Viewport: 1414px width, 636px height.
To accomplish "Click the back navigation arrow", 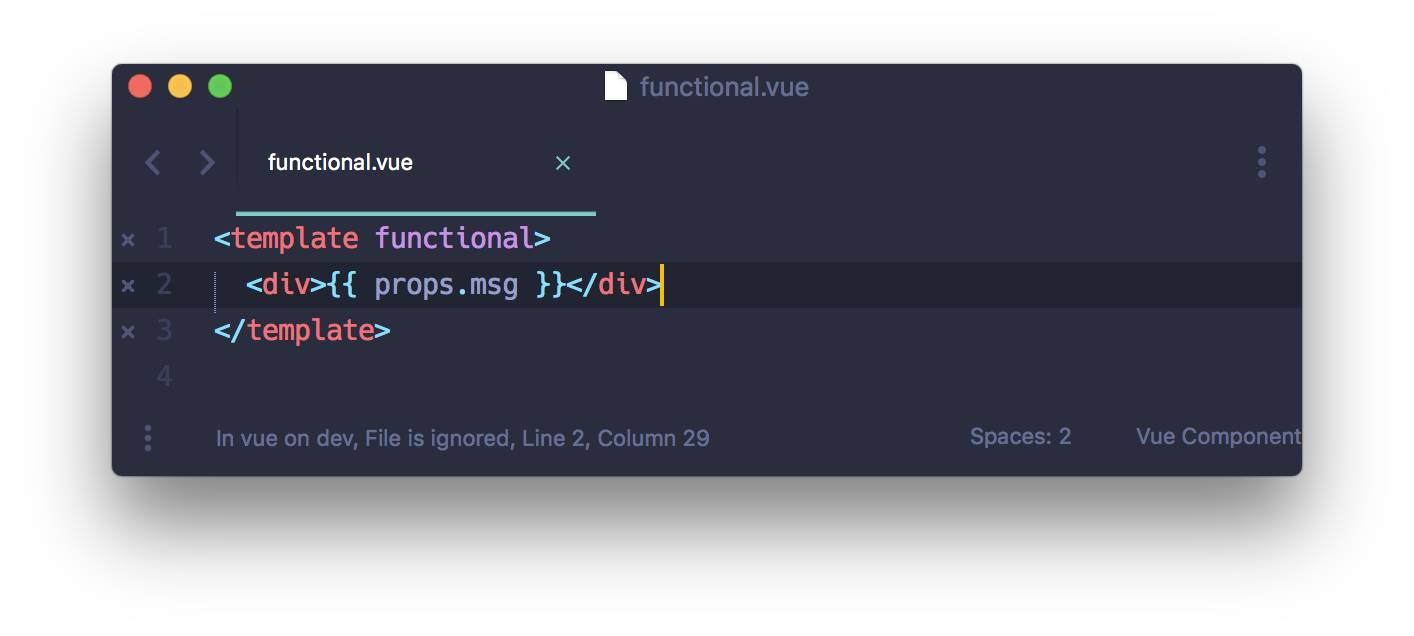I will click(153, 163).
